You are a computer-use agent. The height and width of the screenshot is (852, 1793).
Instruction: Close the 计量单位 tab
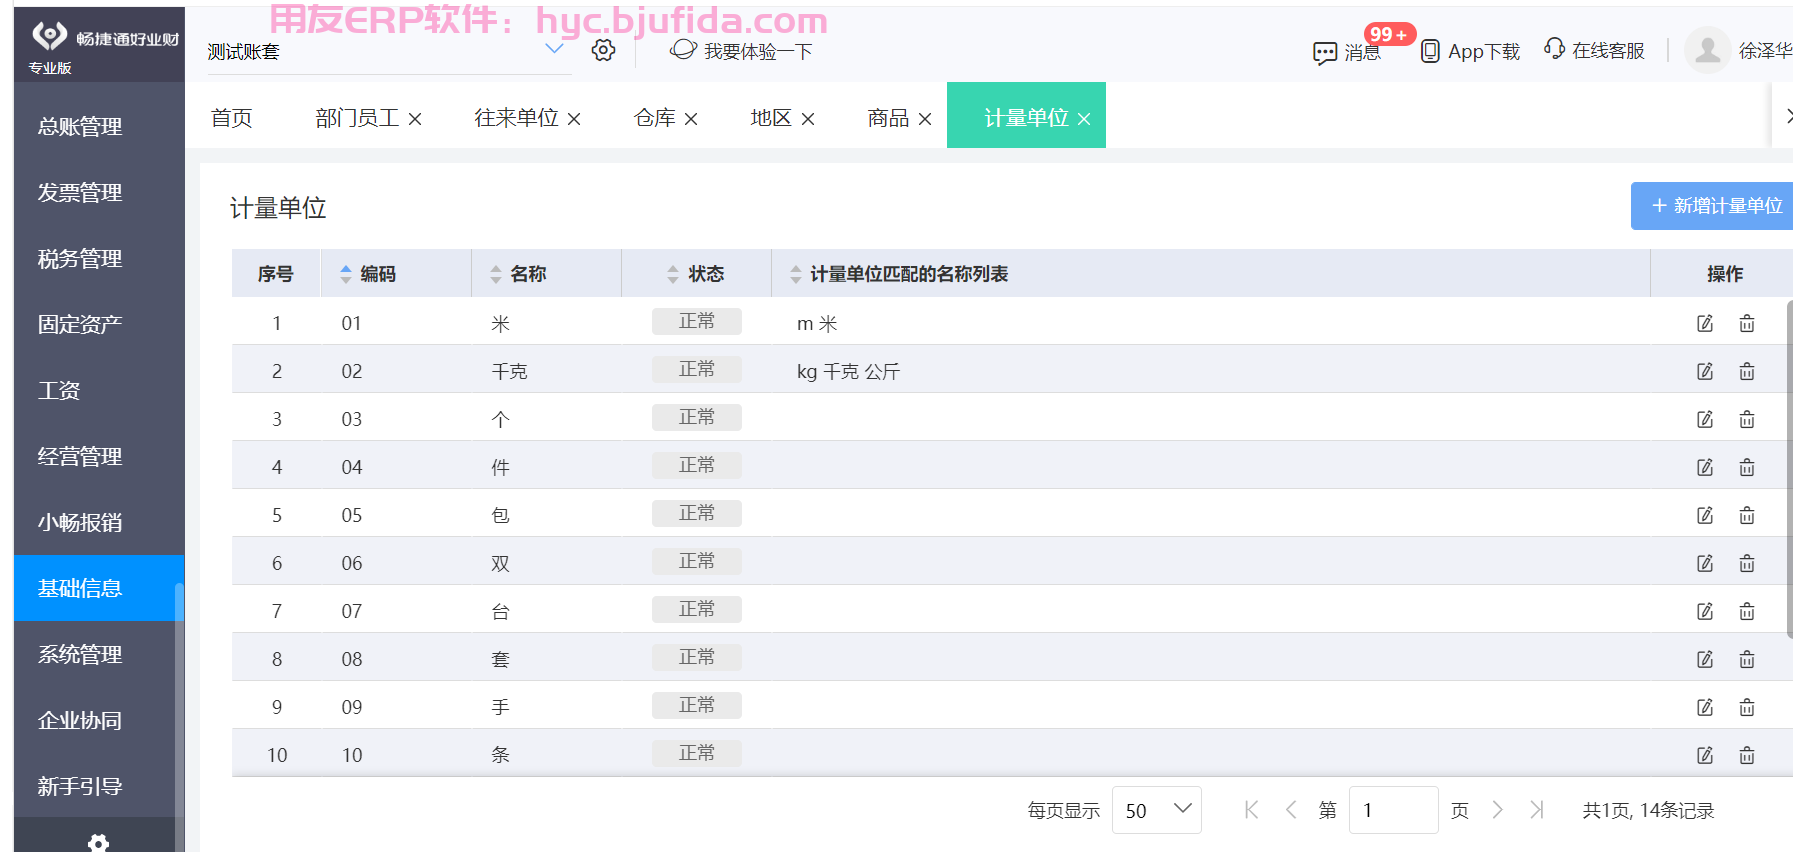coord(1084,119)
